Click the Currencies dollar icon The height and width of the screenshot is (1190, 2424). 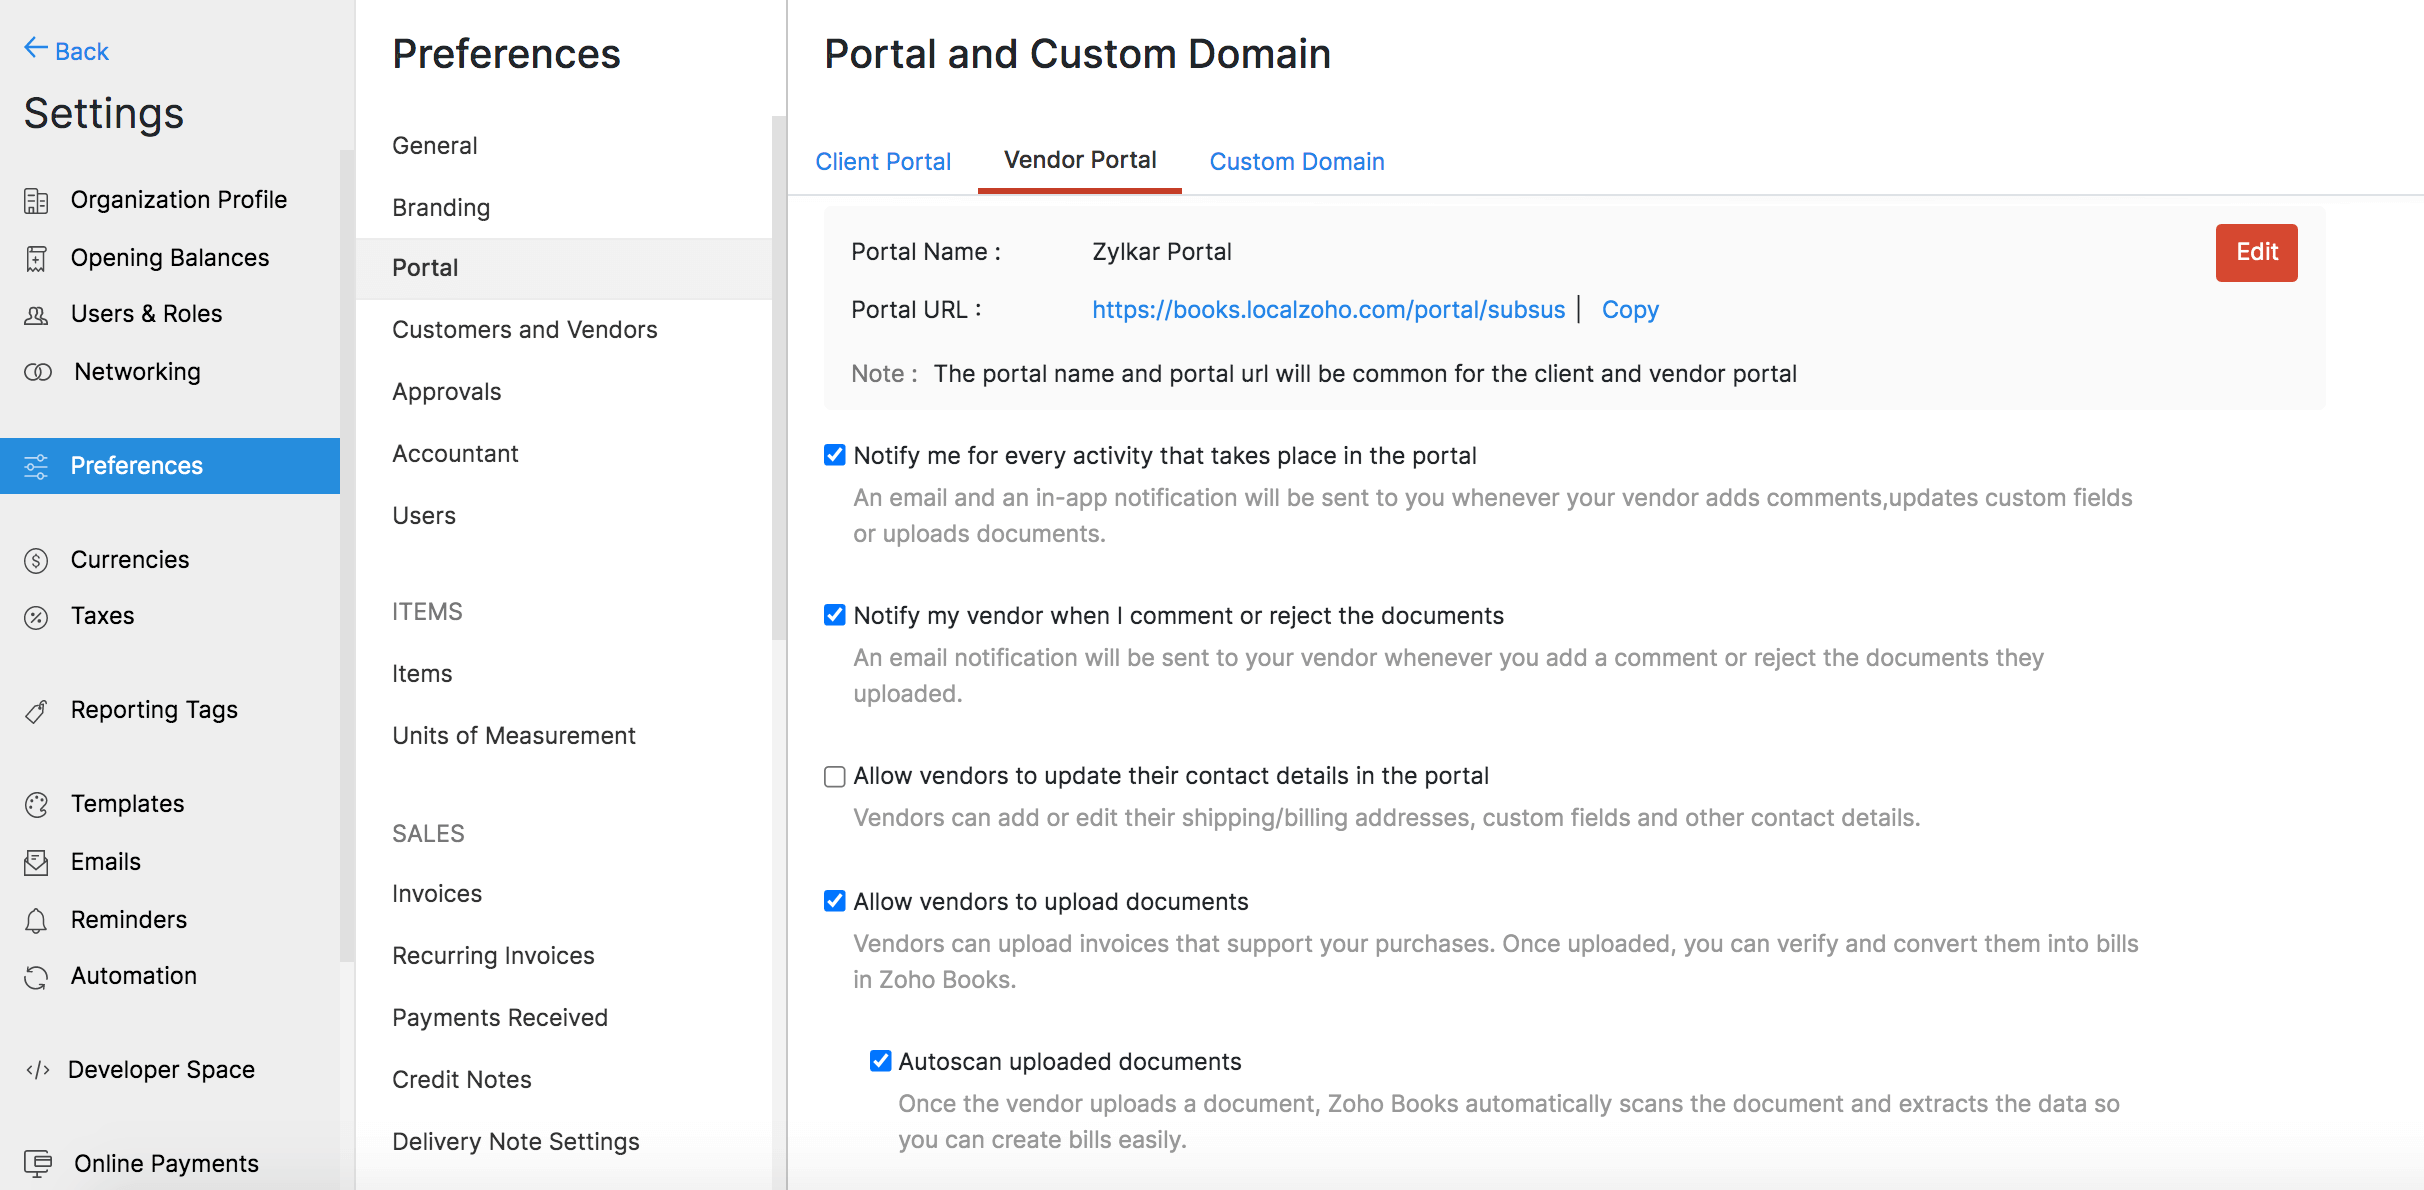[x=36, y=561]
